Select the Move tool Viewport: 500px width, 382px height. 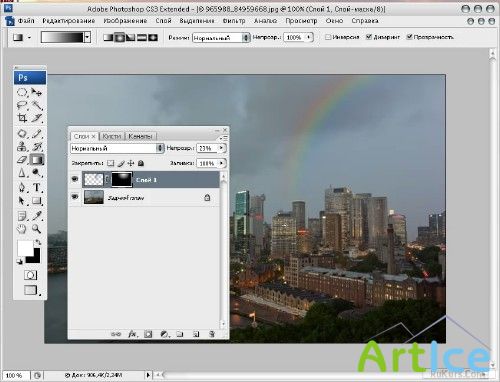point(37,92)
